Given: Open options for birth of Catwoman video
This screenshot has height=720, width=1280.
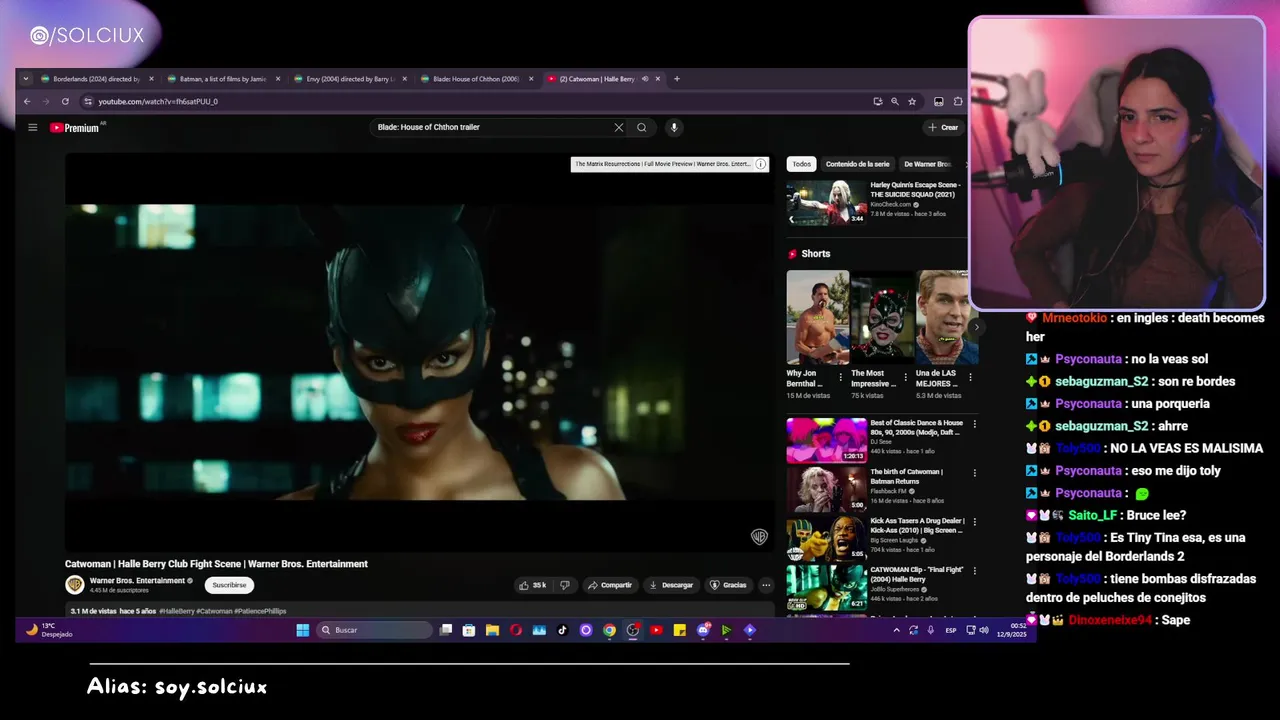Looking at the screenshot, I should [975, 473].
